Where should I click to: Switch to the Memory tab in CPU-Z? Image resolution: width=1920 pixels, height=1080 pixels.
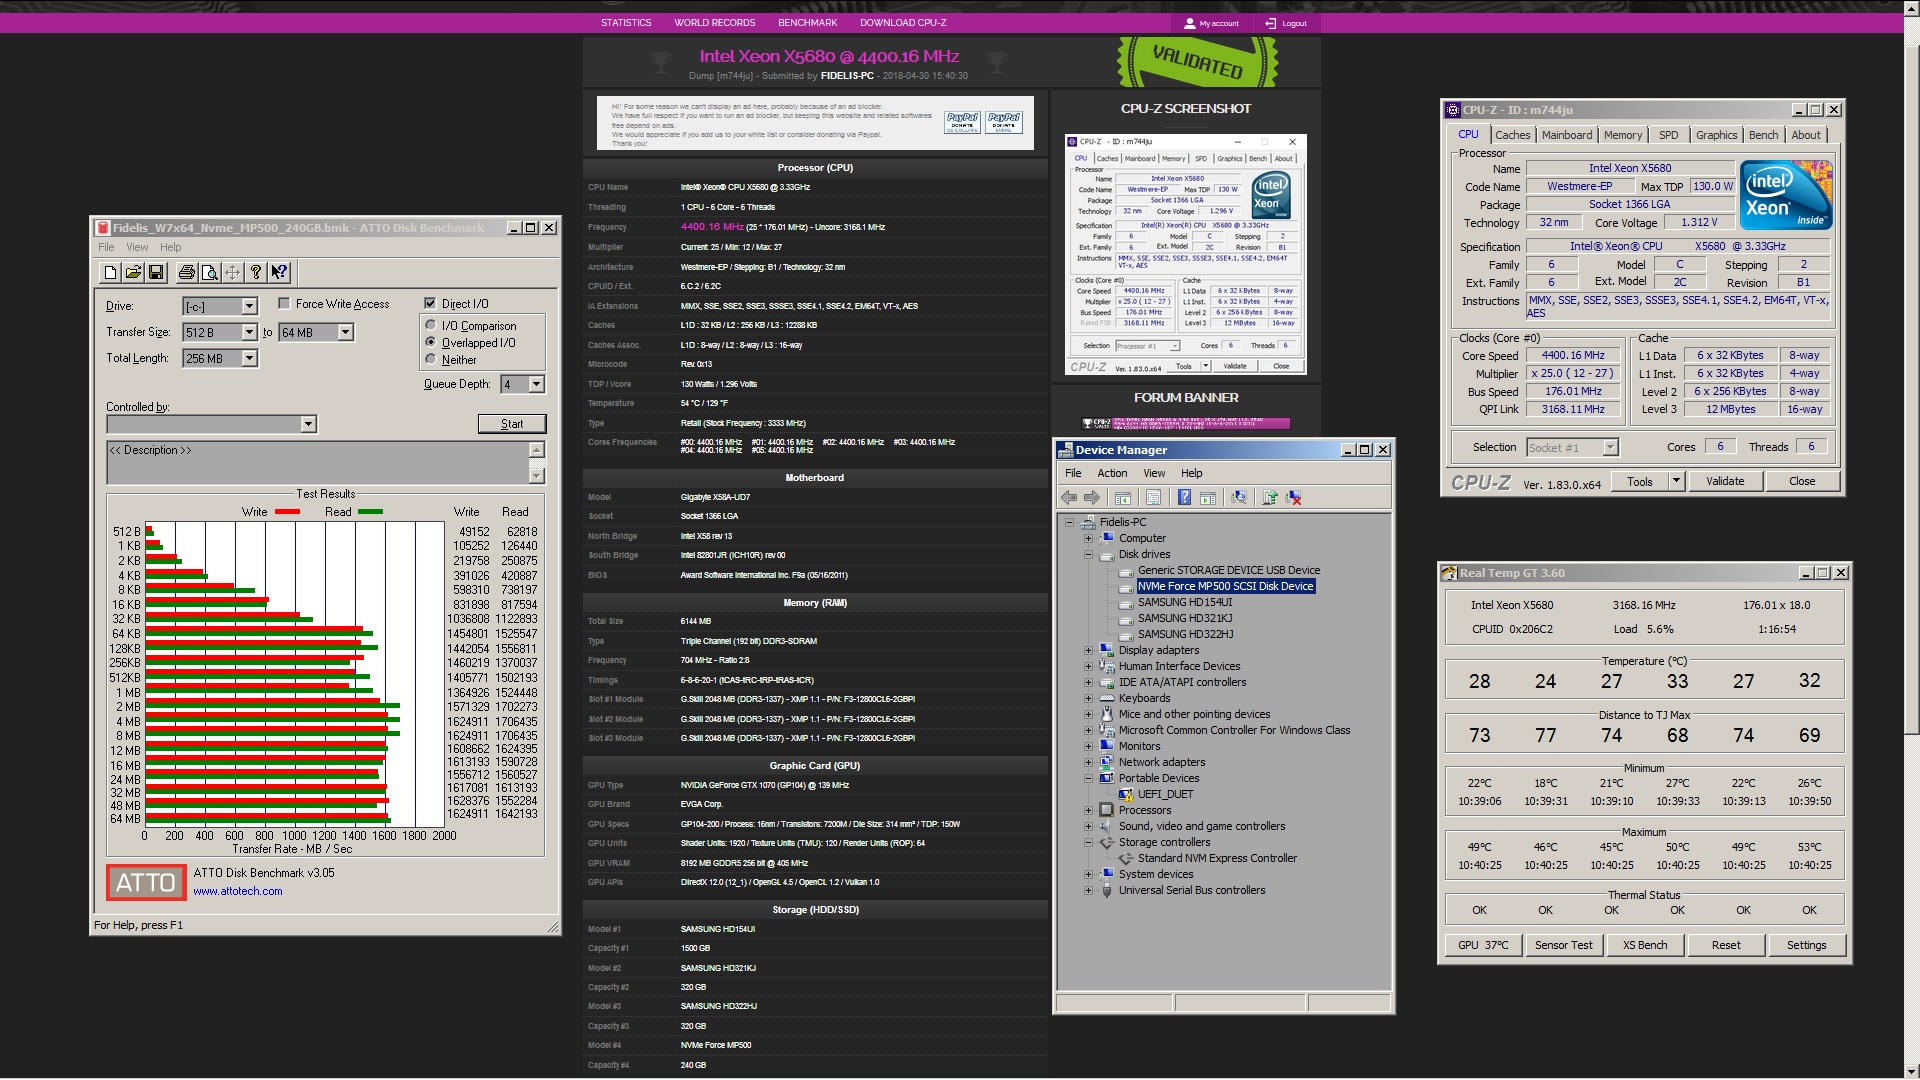[1622, 135]
